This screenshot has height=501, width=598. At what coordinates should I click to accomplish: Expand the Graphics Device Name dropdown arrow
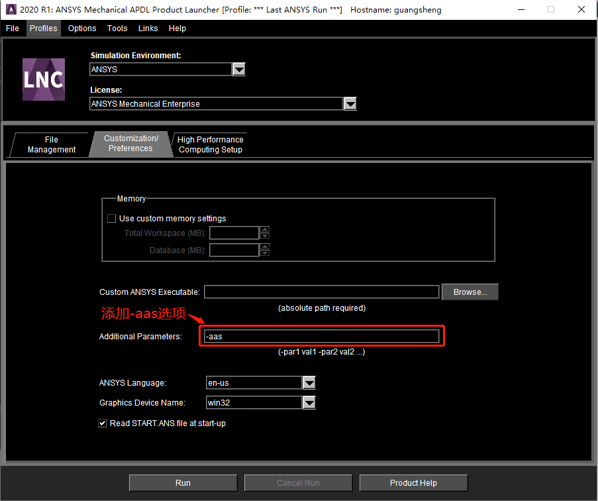click(x=309, y=402)
